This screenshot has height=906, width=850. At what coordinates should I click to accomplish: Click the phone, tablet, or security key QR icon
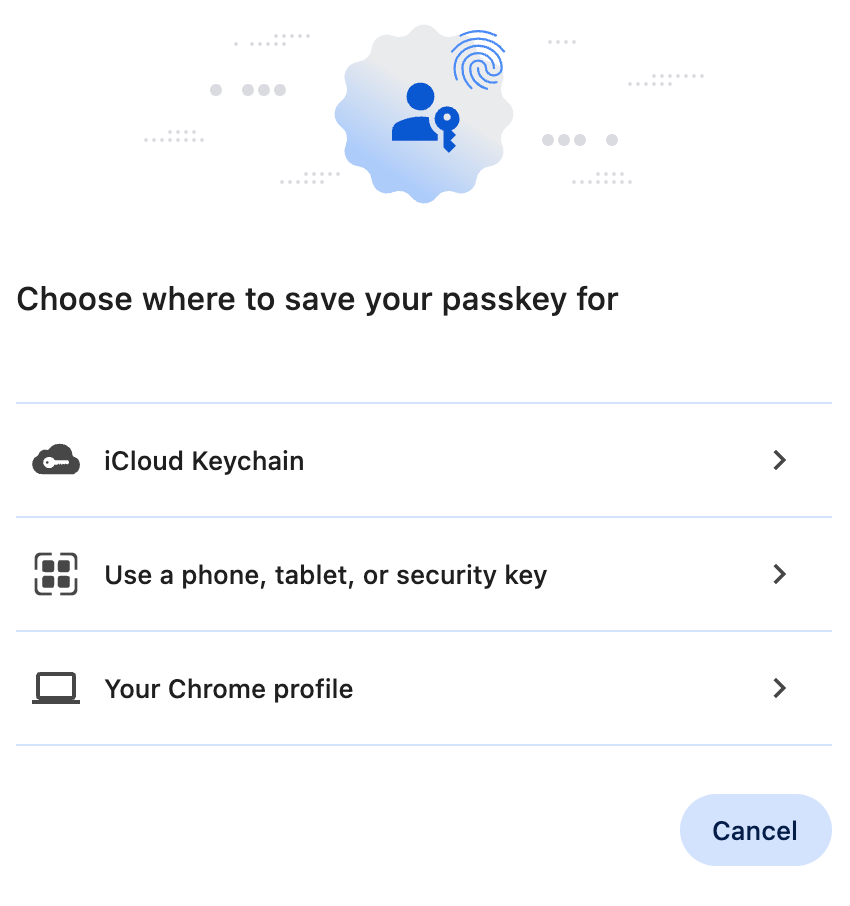coord(56,574)
